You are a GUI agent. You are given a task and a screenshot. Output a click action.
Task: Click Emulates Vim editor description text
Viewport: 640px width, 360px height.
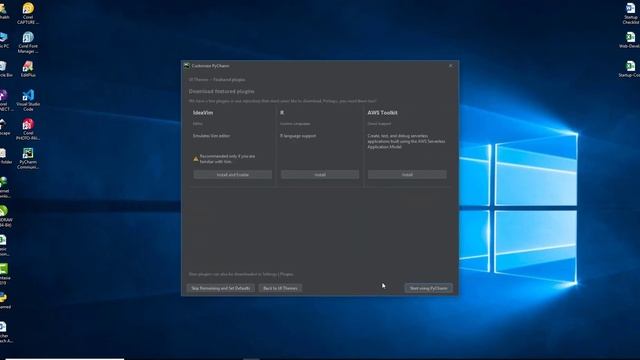point(211,136)
